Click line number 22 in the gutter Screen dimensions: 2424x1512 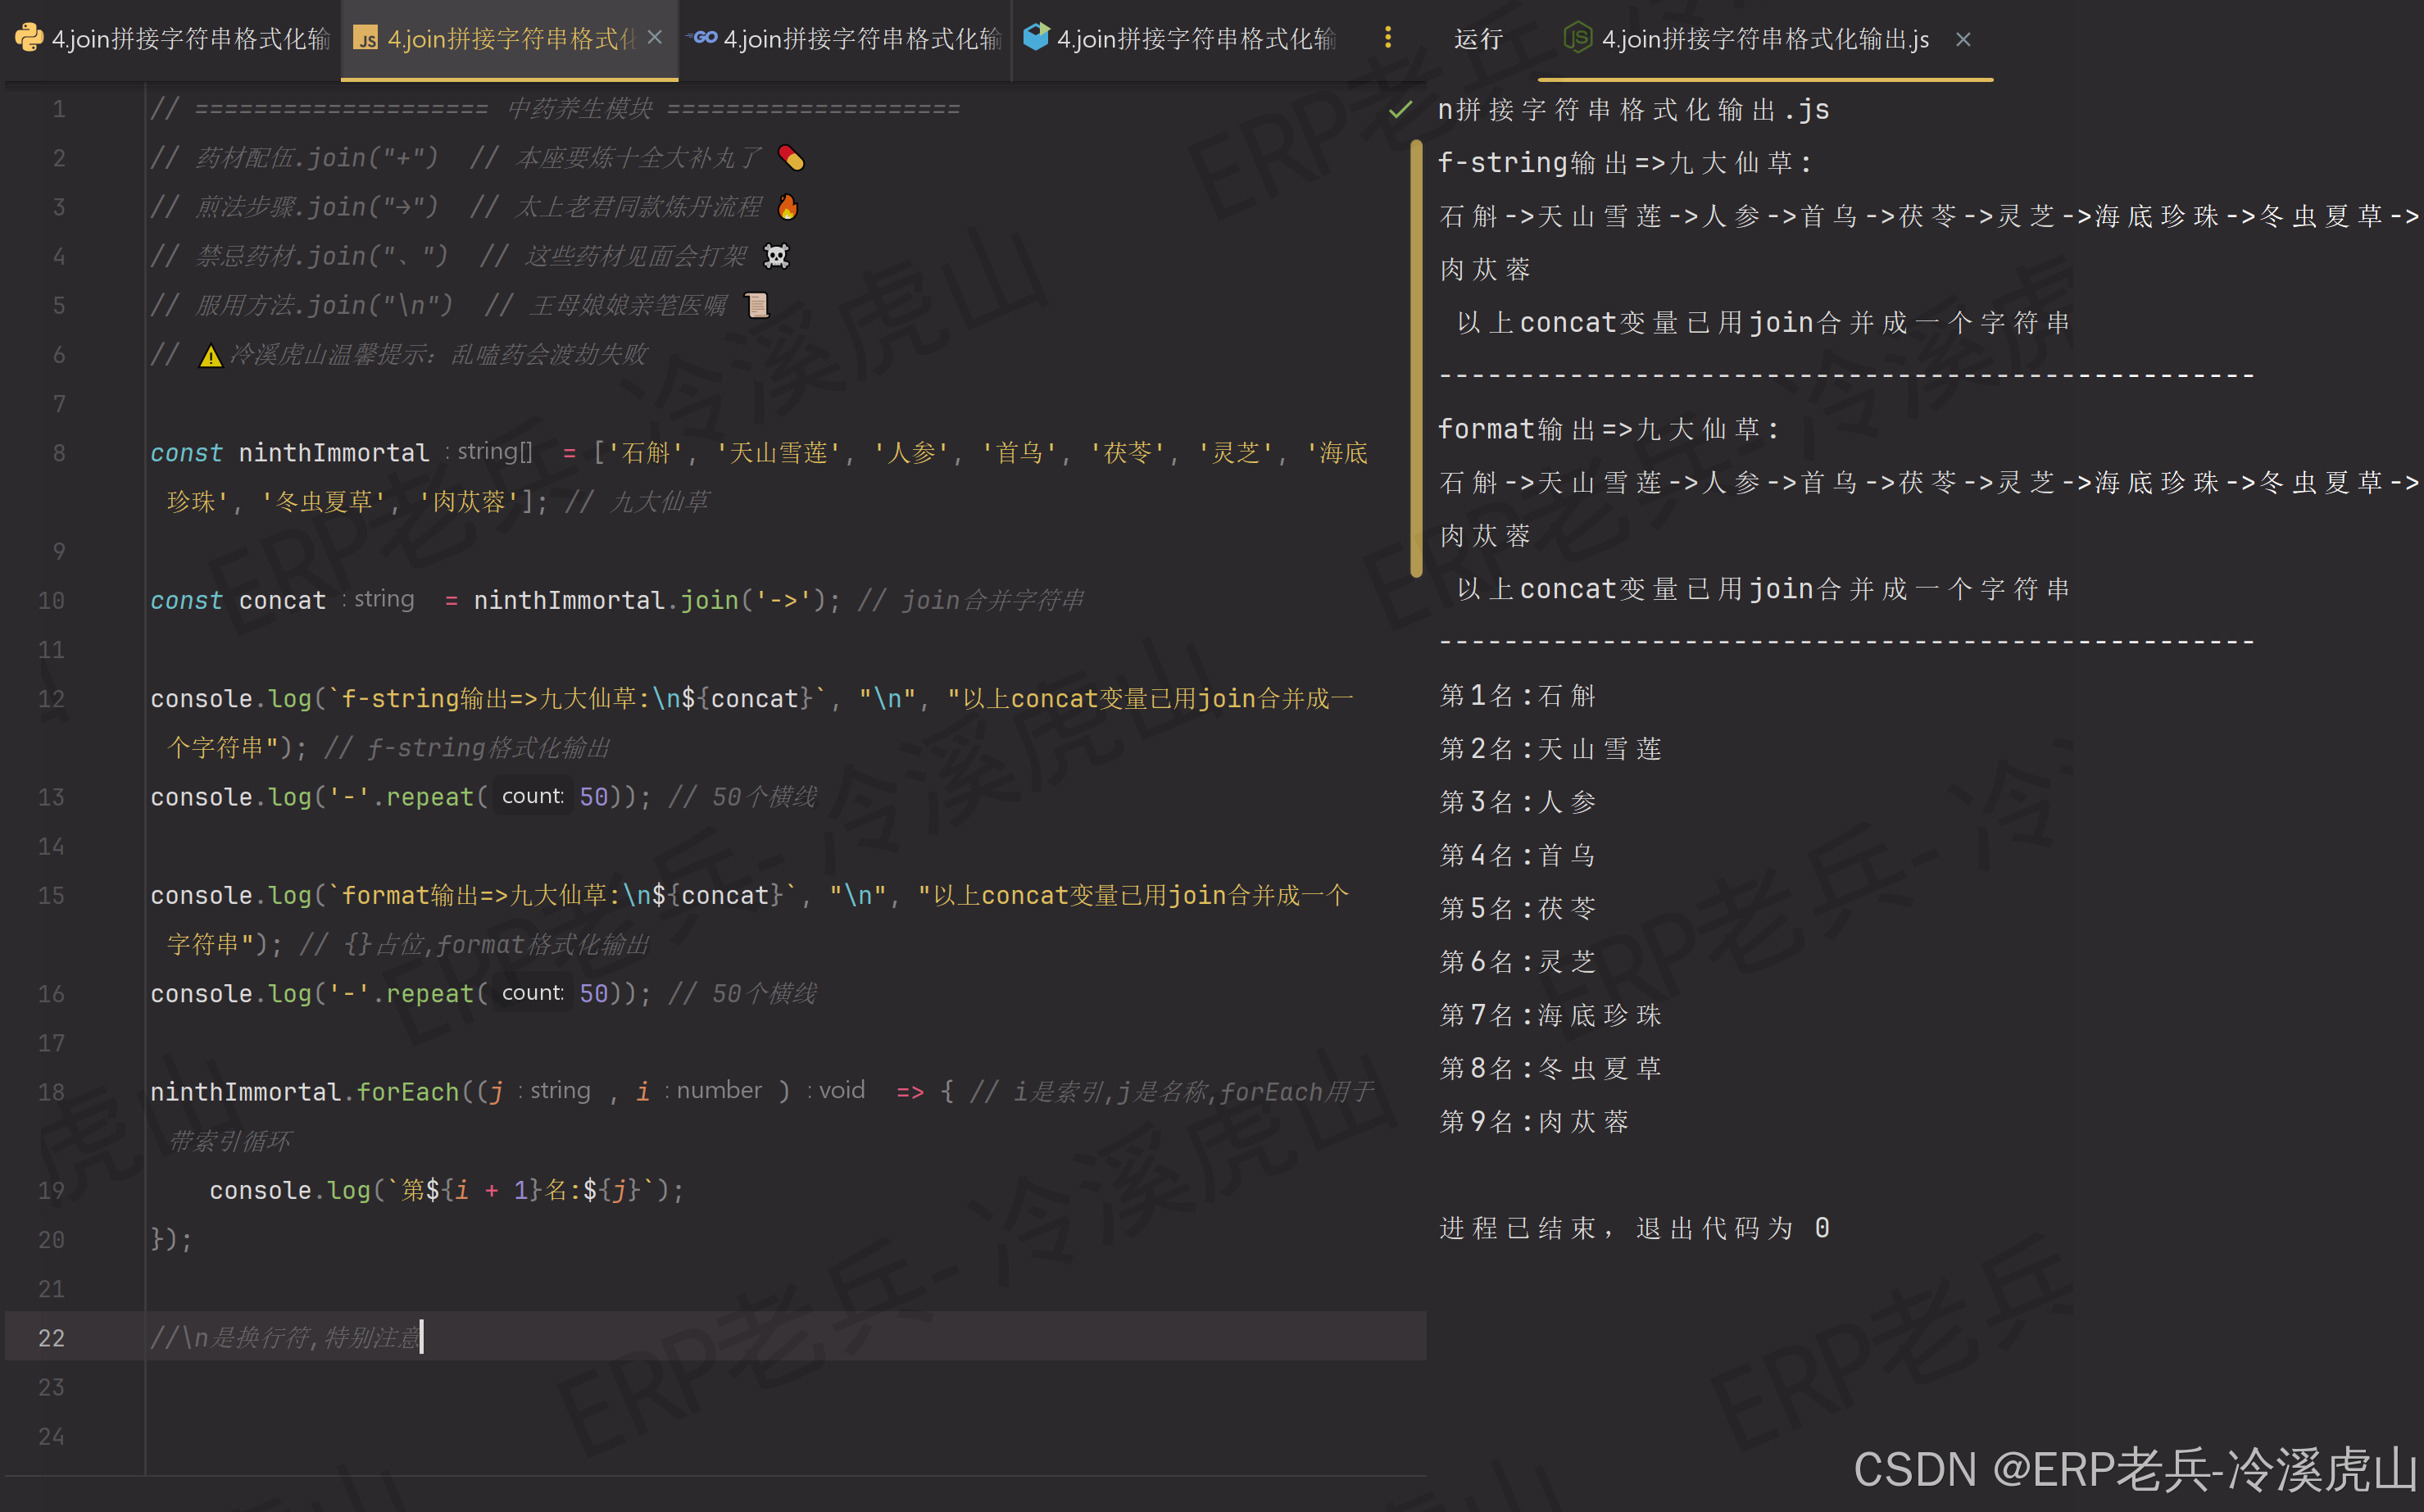pyautogui.click(x=51, y=1338)
